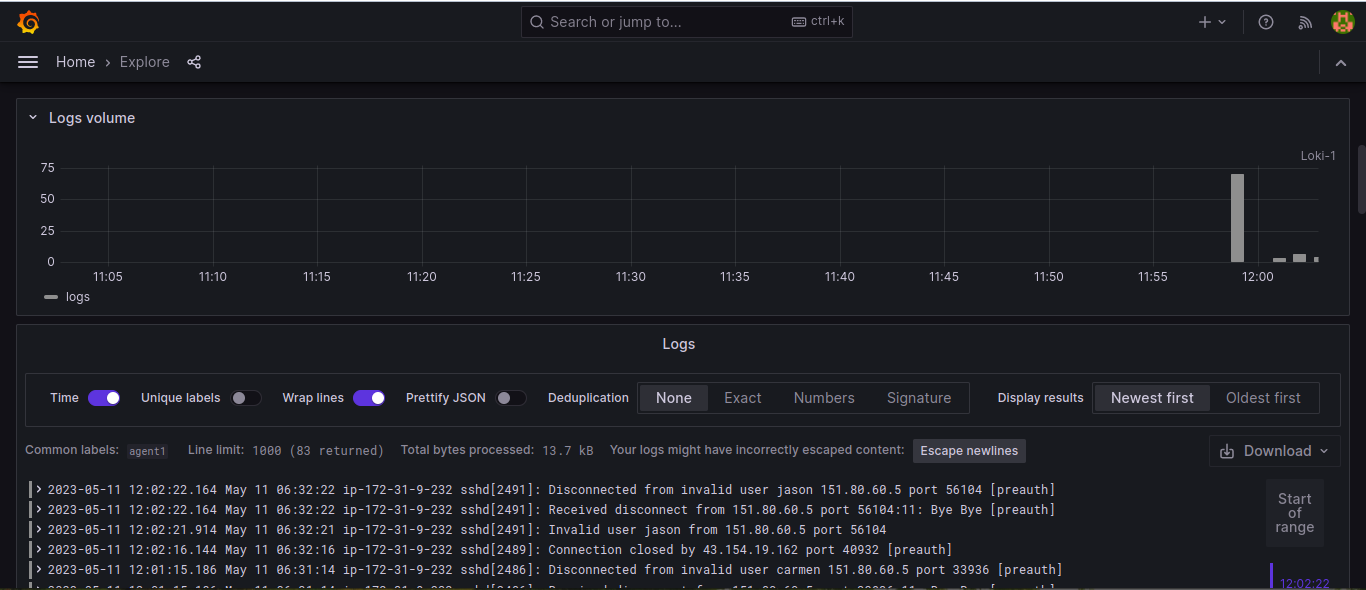Select Exact deduplication option

point(743,398)
